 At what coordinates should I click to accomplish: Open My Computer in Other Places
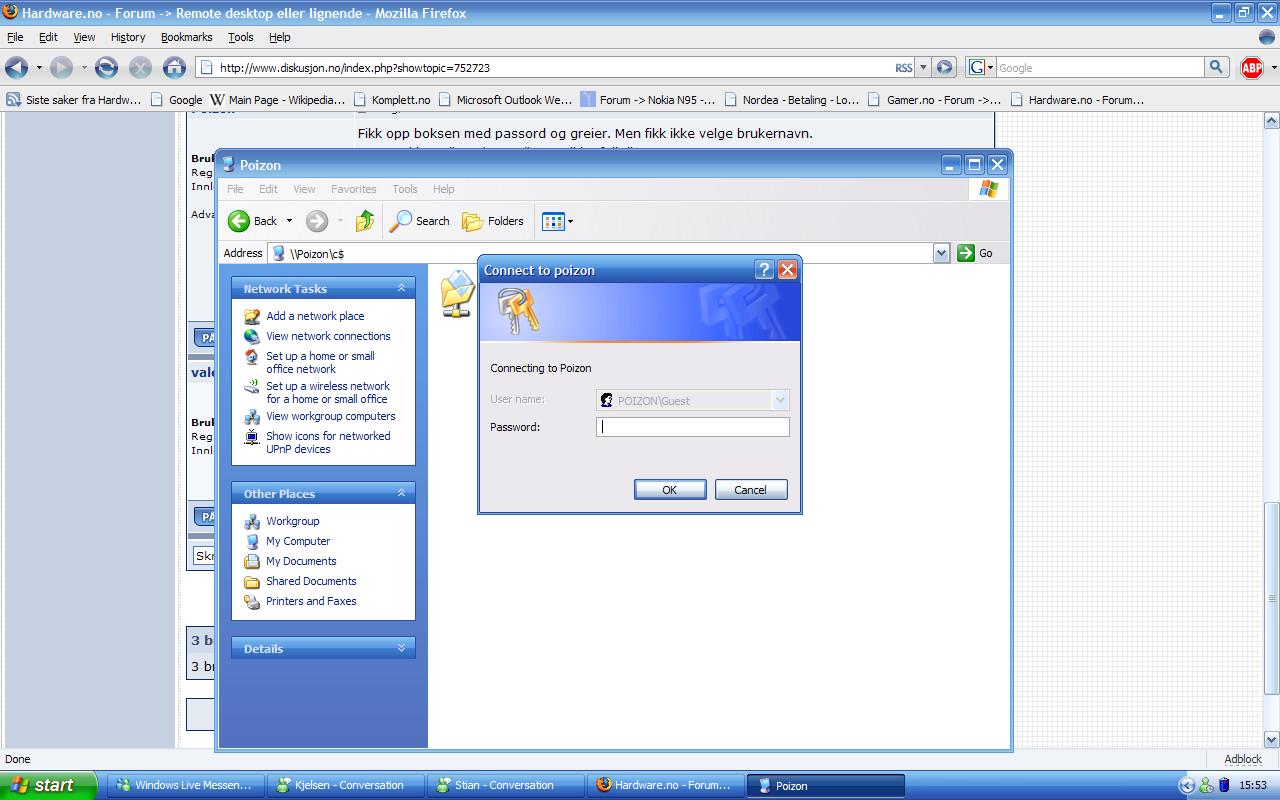[298, 541]
